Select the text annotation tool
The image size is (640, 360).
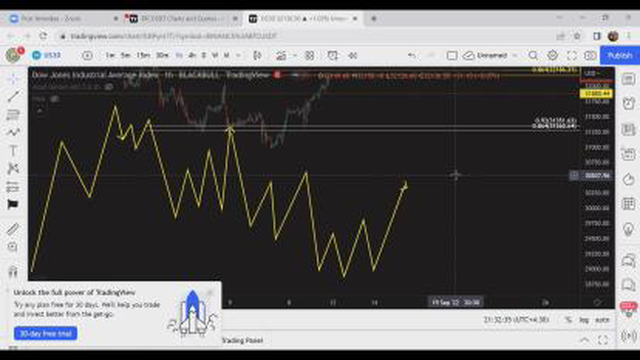(13, 151)
